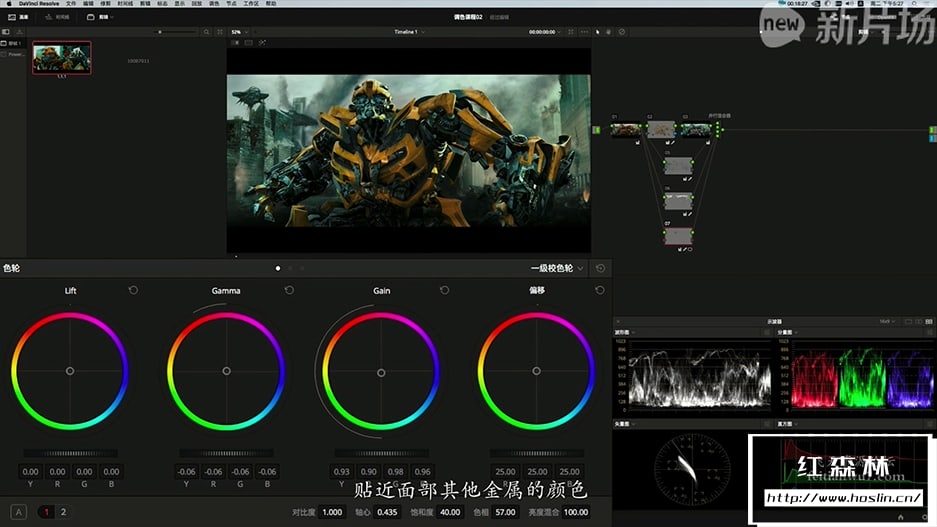This screenshot has width=937, height=527.
Task: Click the 画廊 Gallery toolbar button
Action: pyautogui.click(x=18, y=17)
